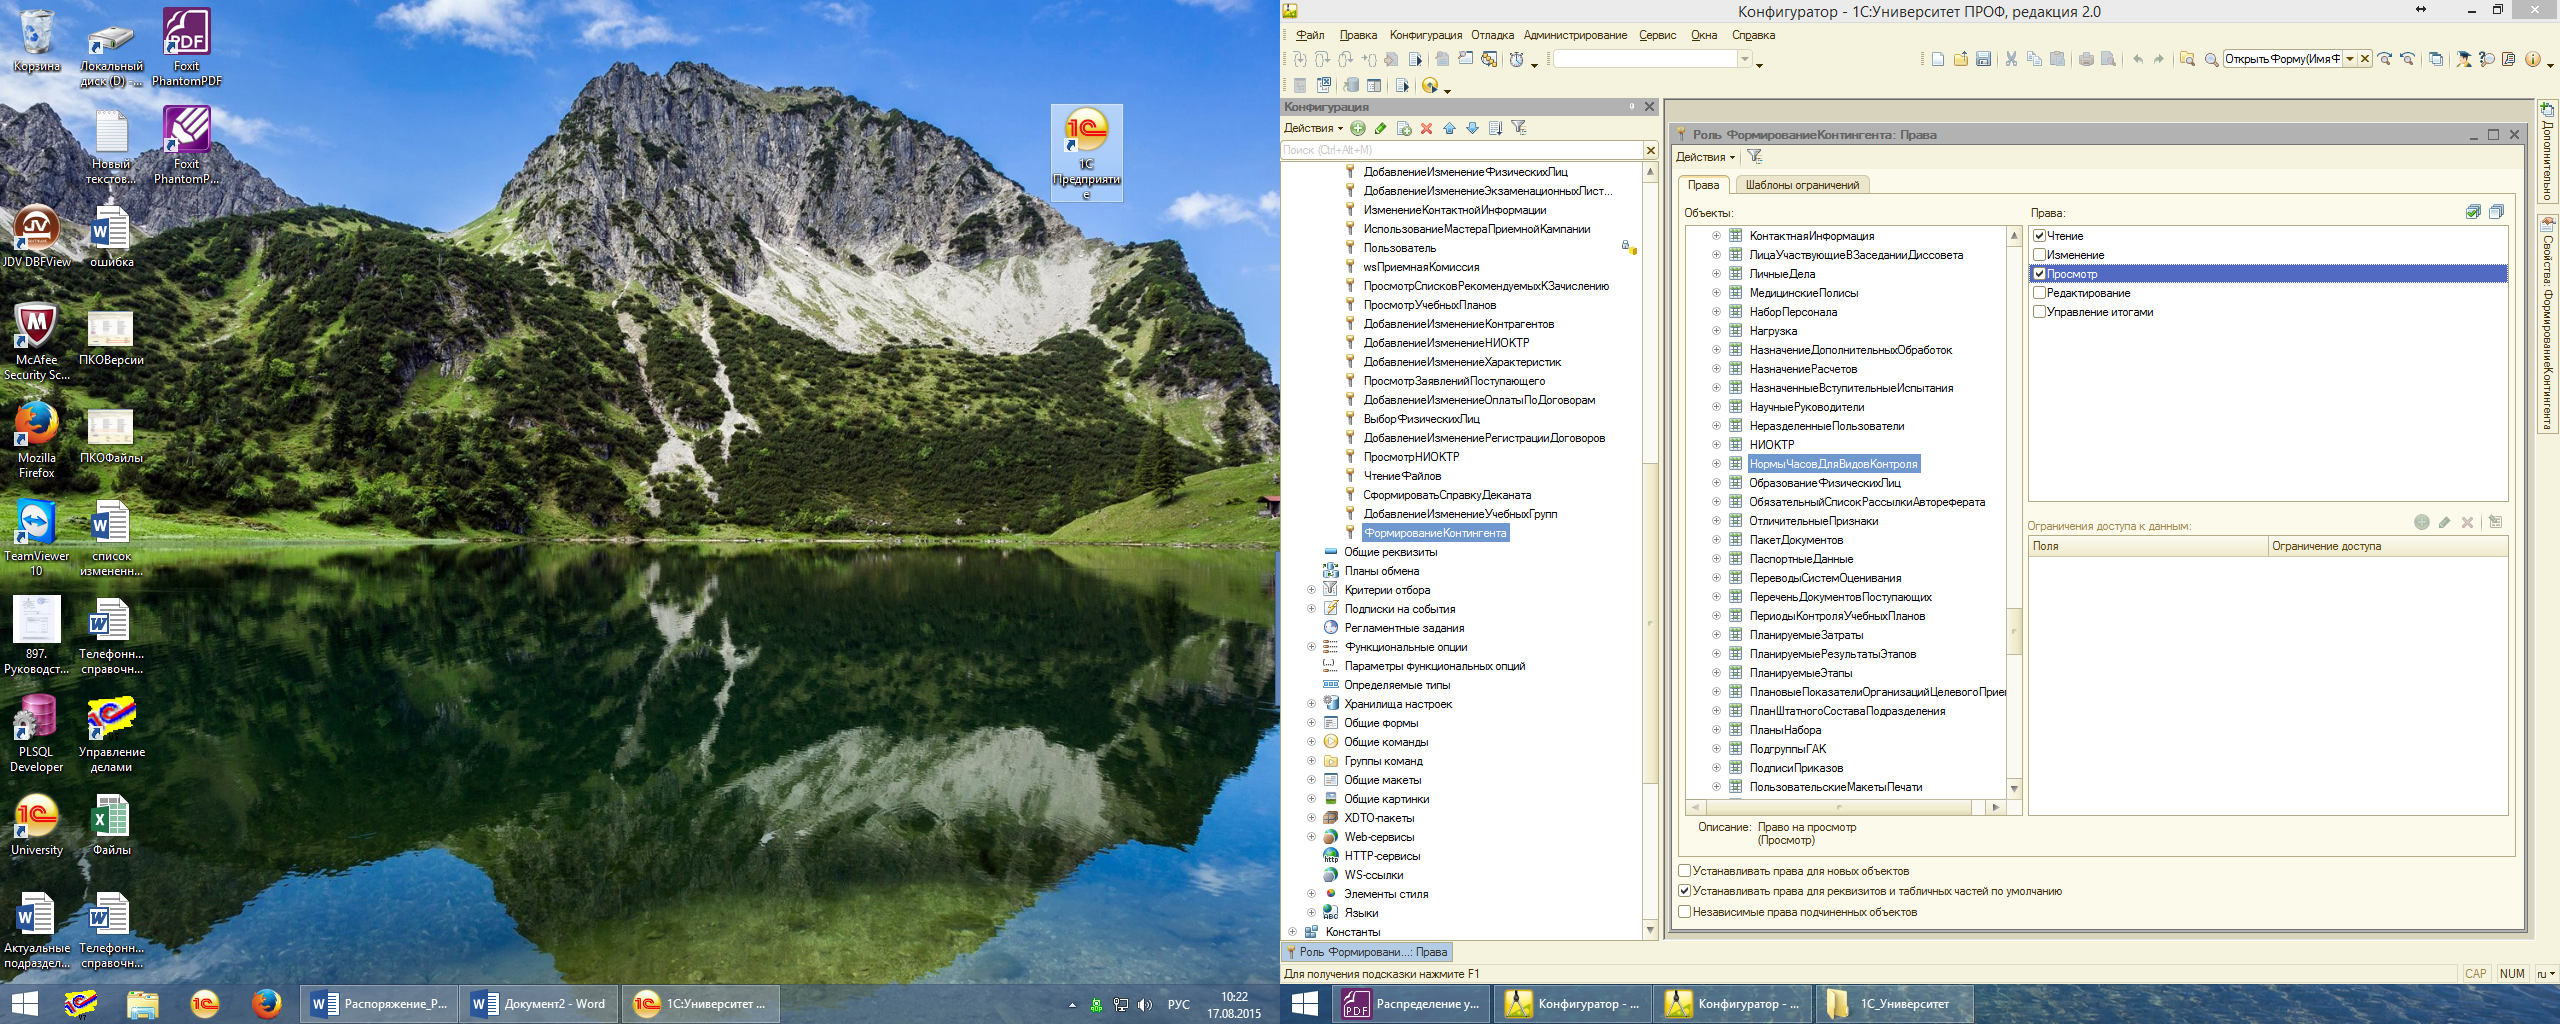This screenshot has height=1024, width=2560.
Task: Click the check-all rights icon above Права list
Action: click(x=2473, y=212)
